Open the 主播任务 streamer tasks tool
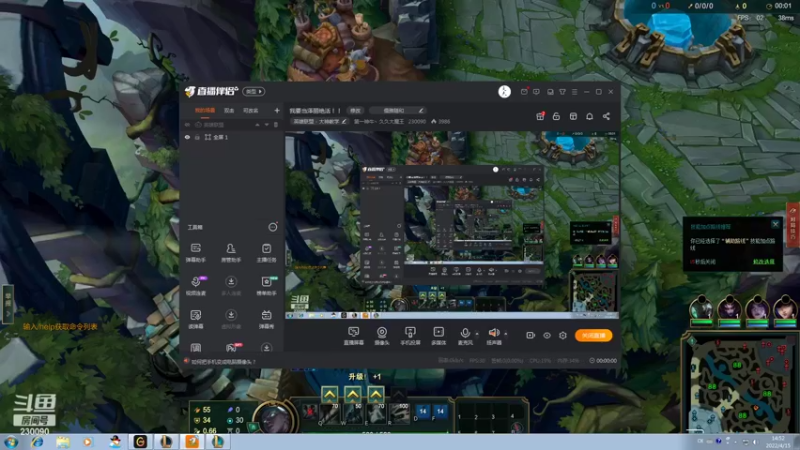Viewport: 800px width, 450px height. (x=266, y=252)
